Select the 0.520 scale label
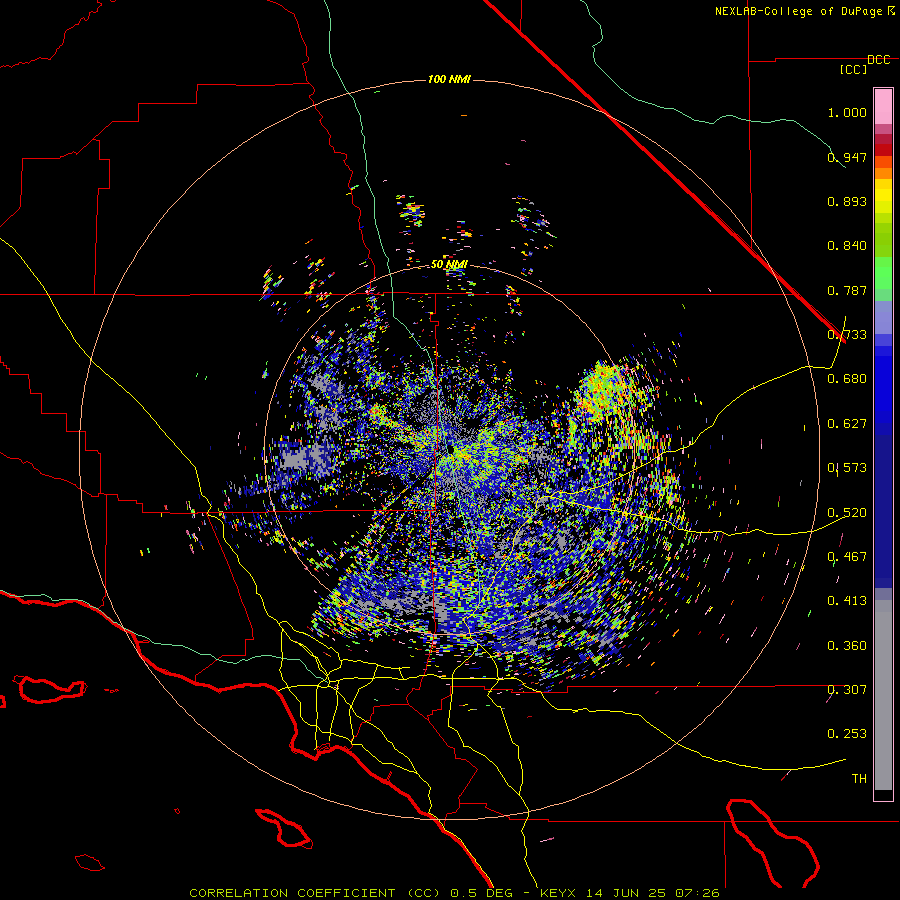900x900 pixels. tap(847, 513)
